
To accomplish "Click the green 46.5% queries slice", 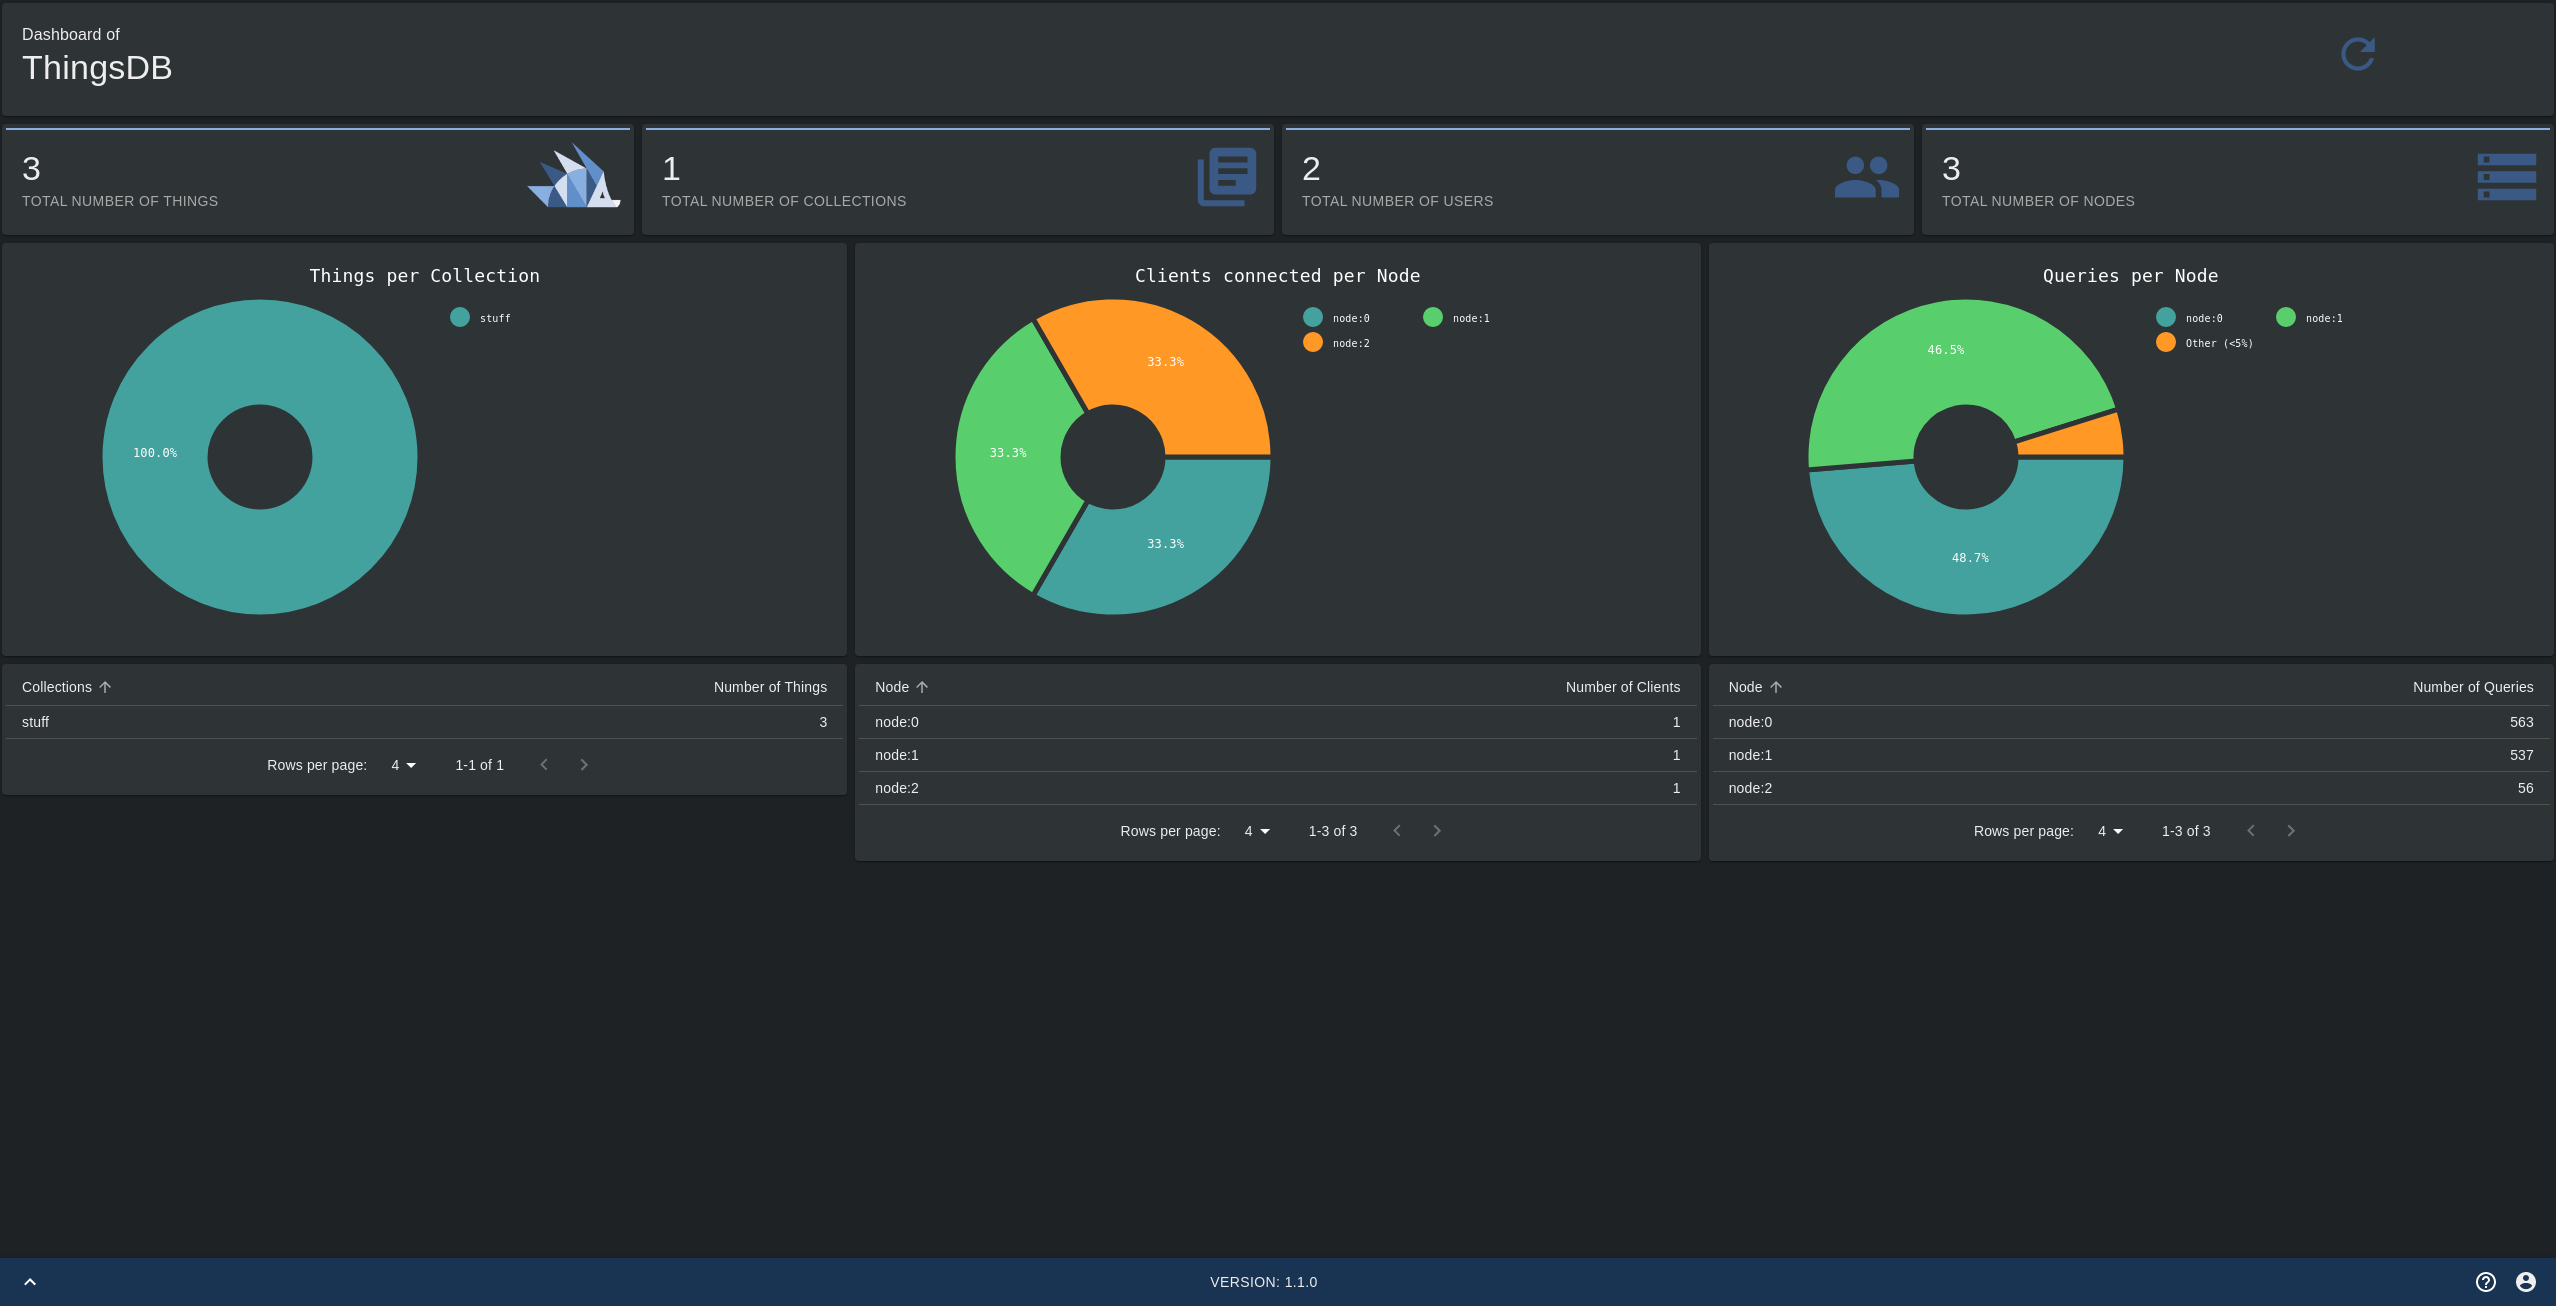I will coord(1946,350).
